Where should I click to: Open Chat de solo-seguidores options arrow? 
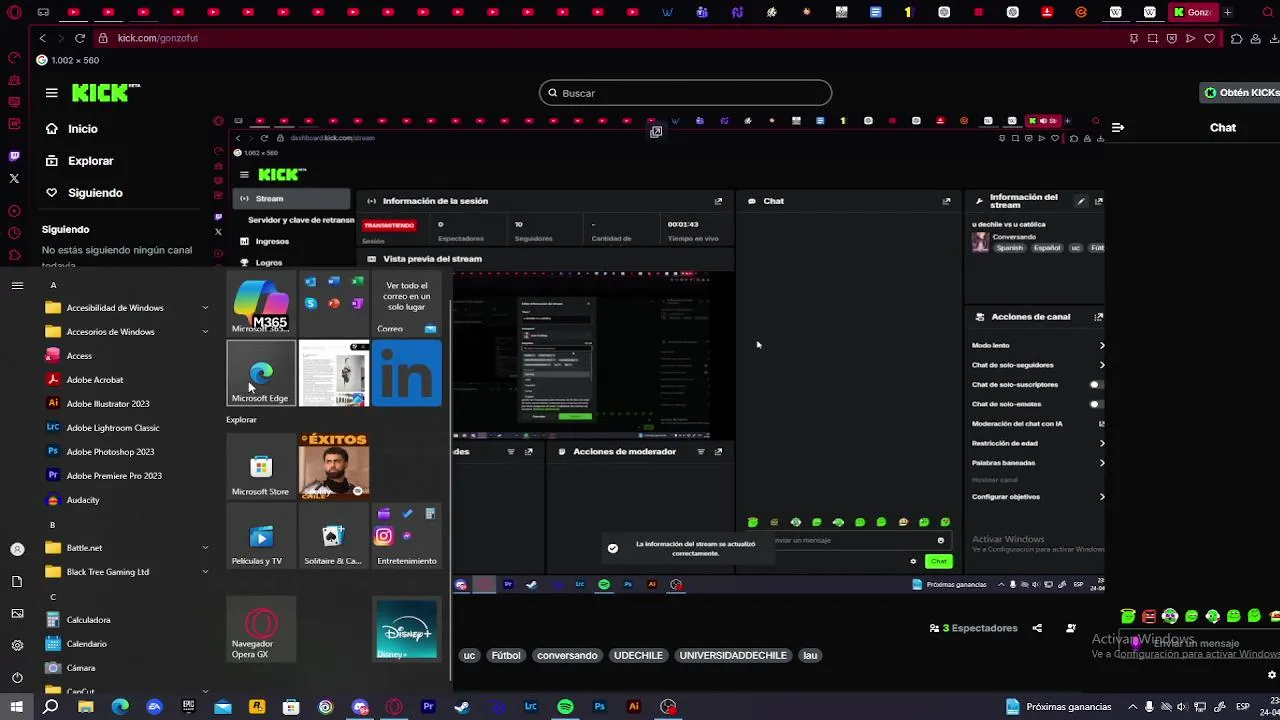click(1101, 365)
